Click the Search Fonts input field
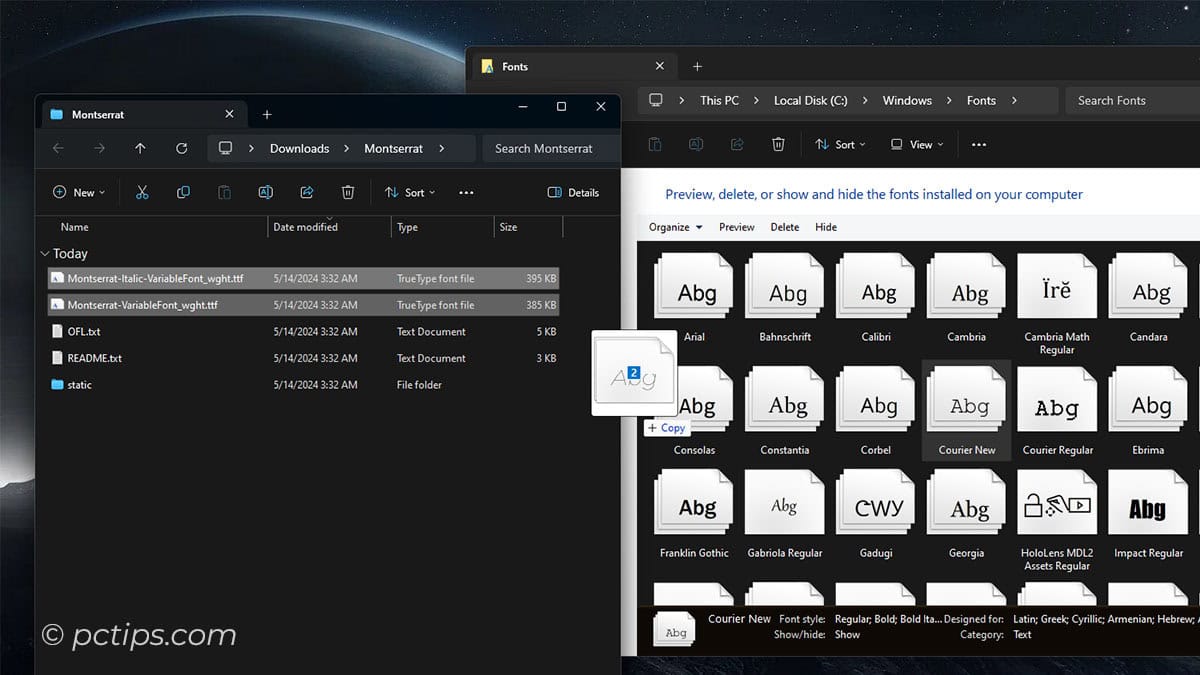This screenshot has height=675, width=1200. [x=1113, y=100]
